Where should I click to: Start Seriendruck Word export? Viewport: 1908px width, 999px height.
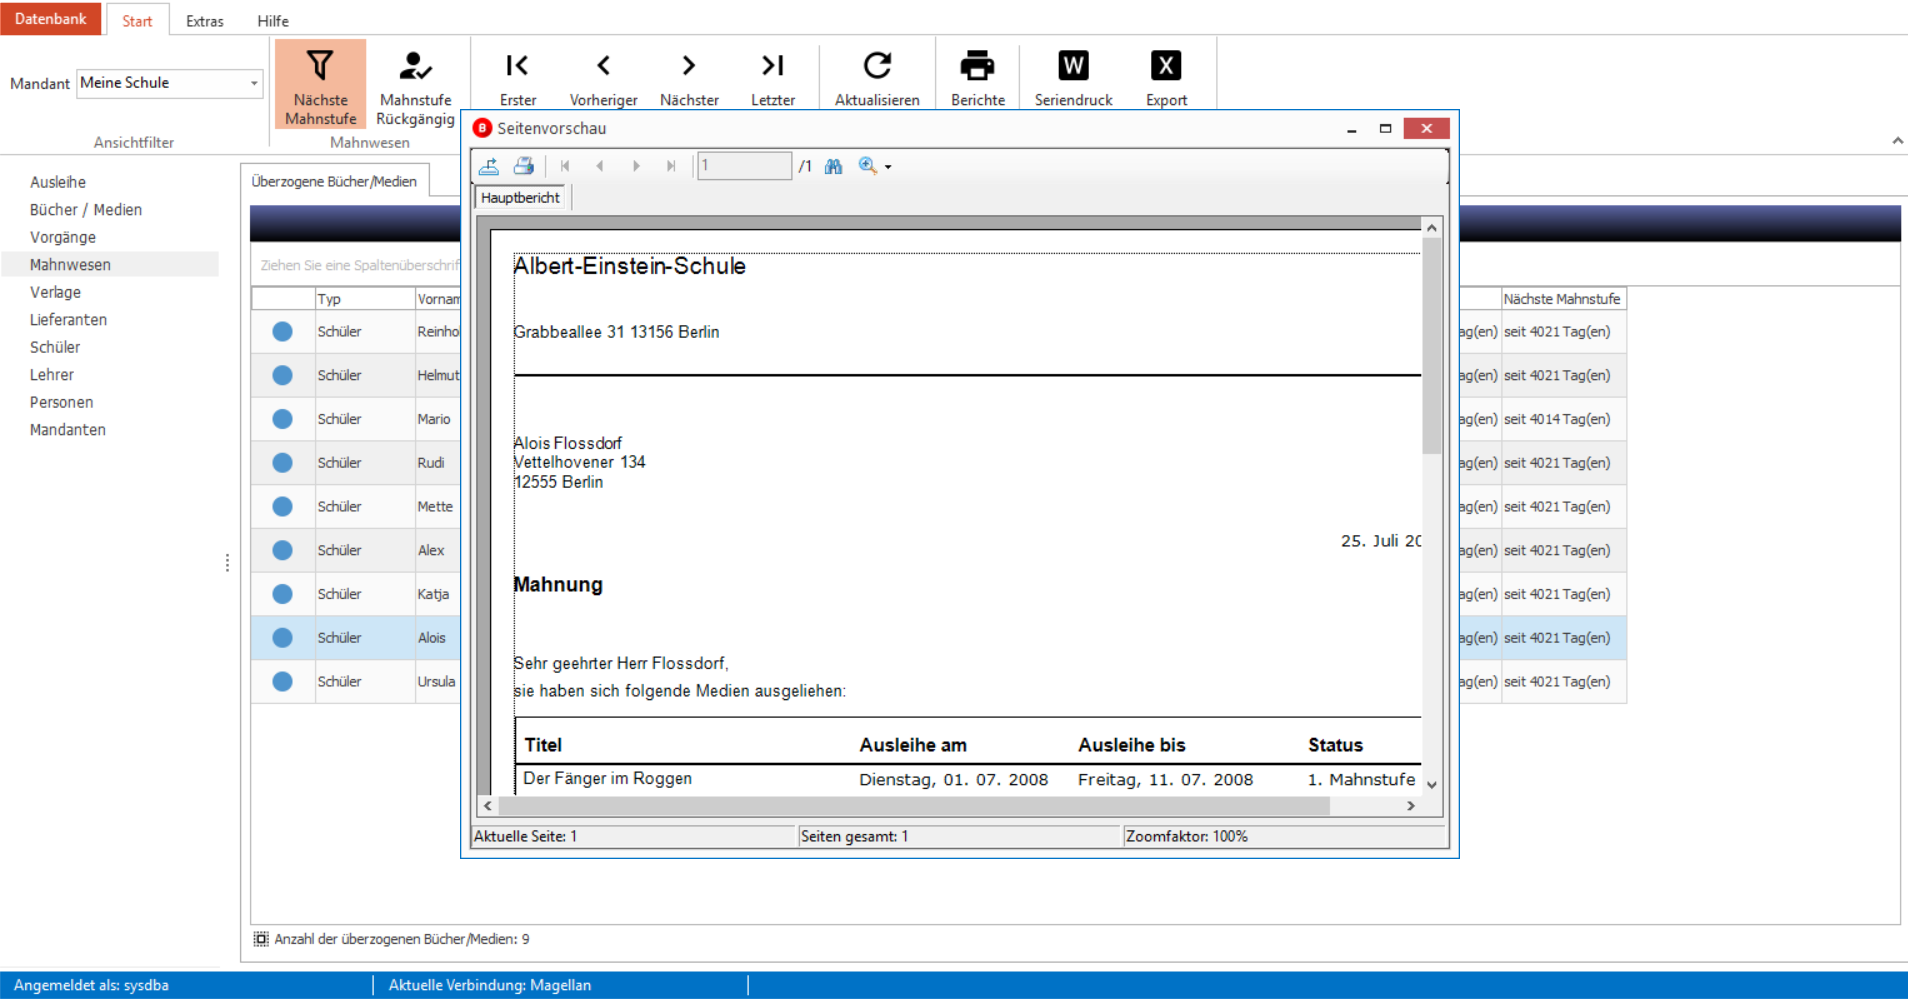[x=1073, y=66]
